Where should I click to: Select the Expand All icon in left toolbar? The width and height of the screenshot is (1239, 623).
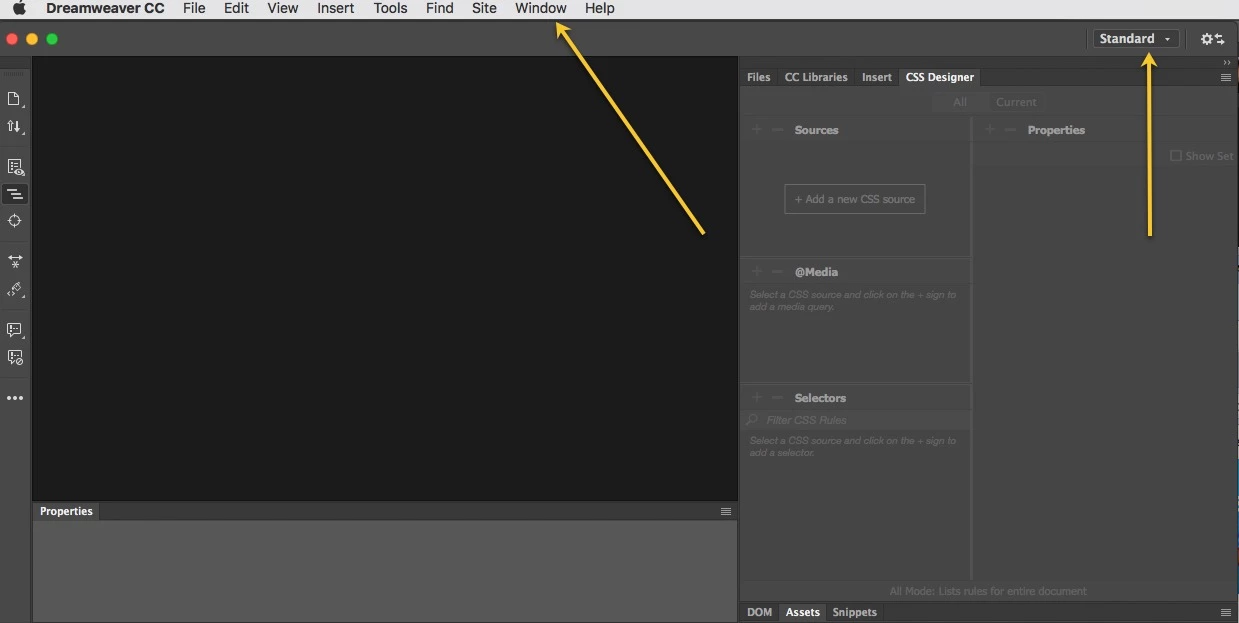click(x=15, y=260)
